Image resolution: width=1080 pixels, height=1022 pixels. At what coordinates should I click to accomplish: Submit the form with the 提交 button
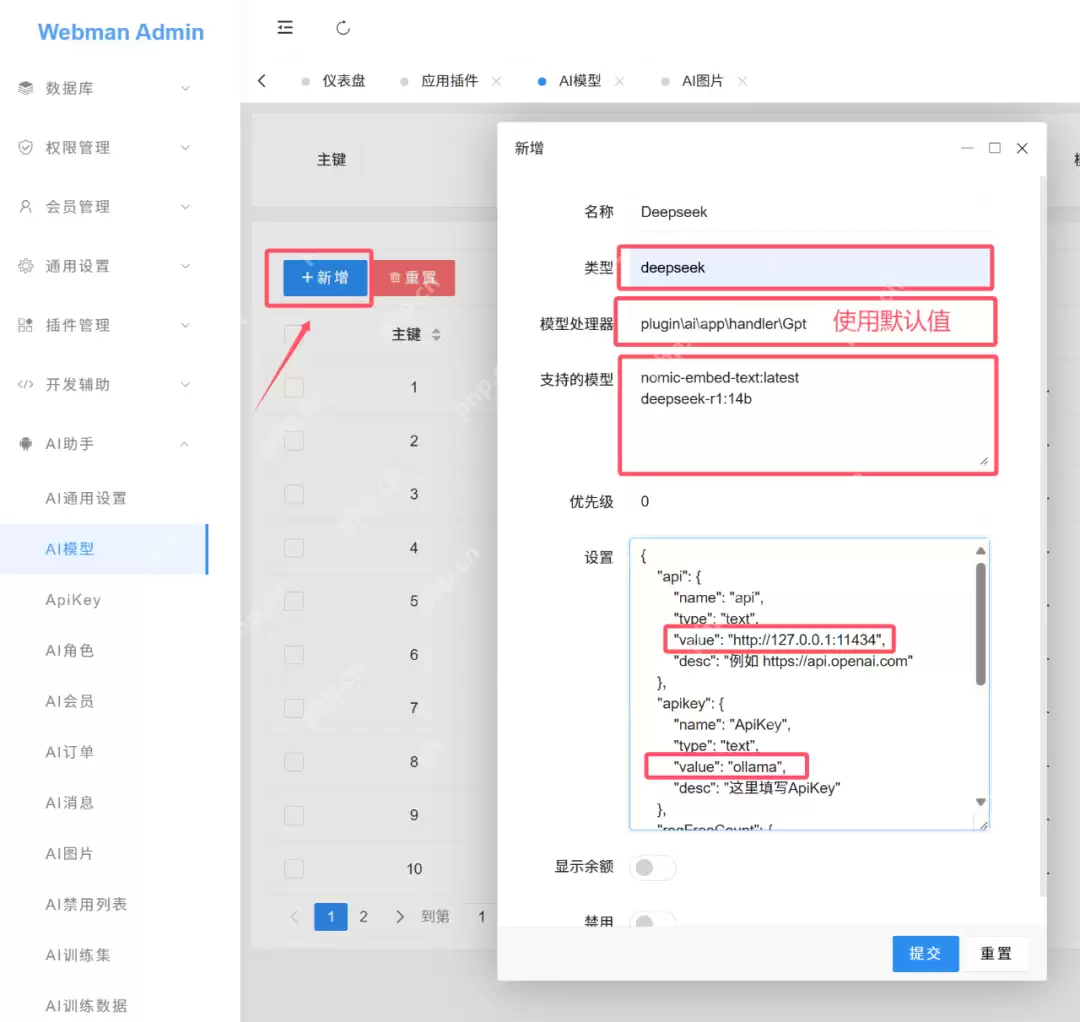point(924,953)
